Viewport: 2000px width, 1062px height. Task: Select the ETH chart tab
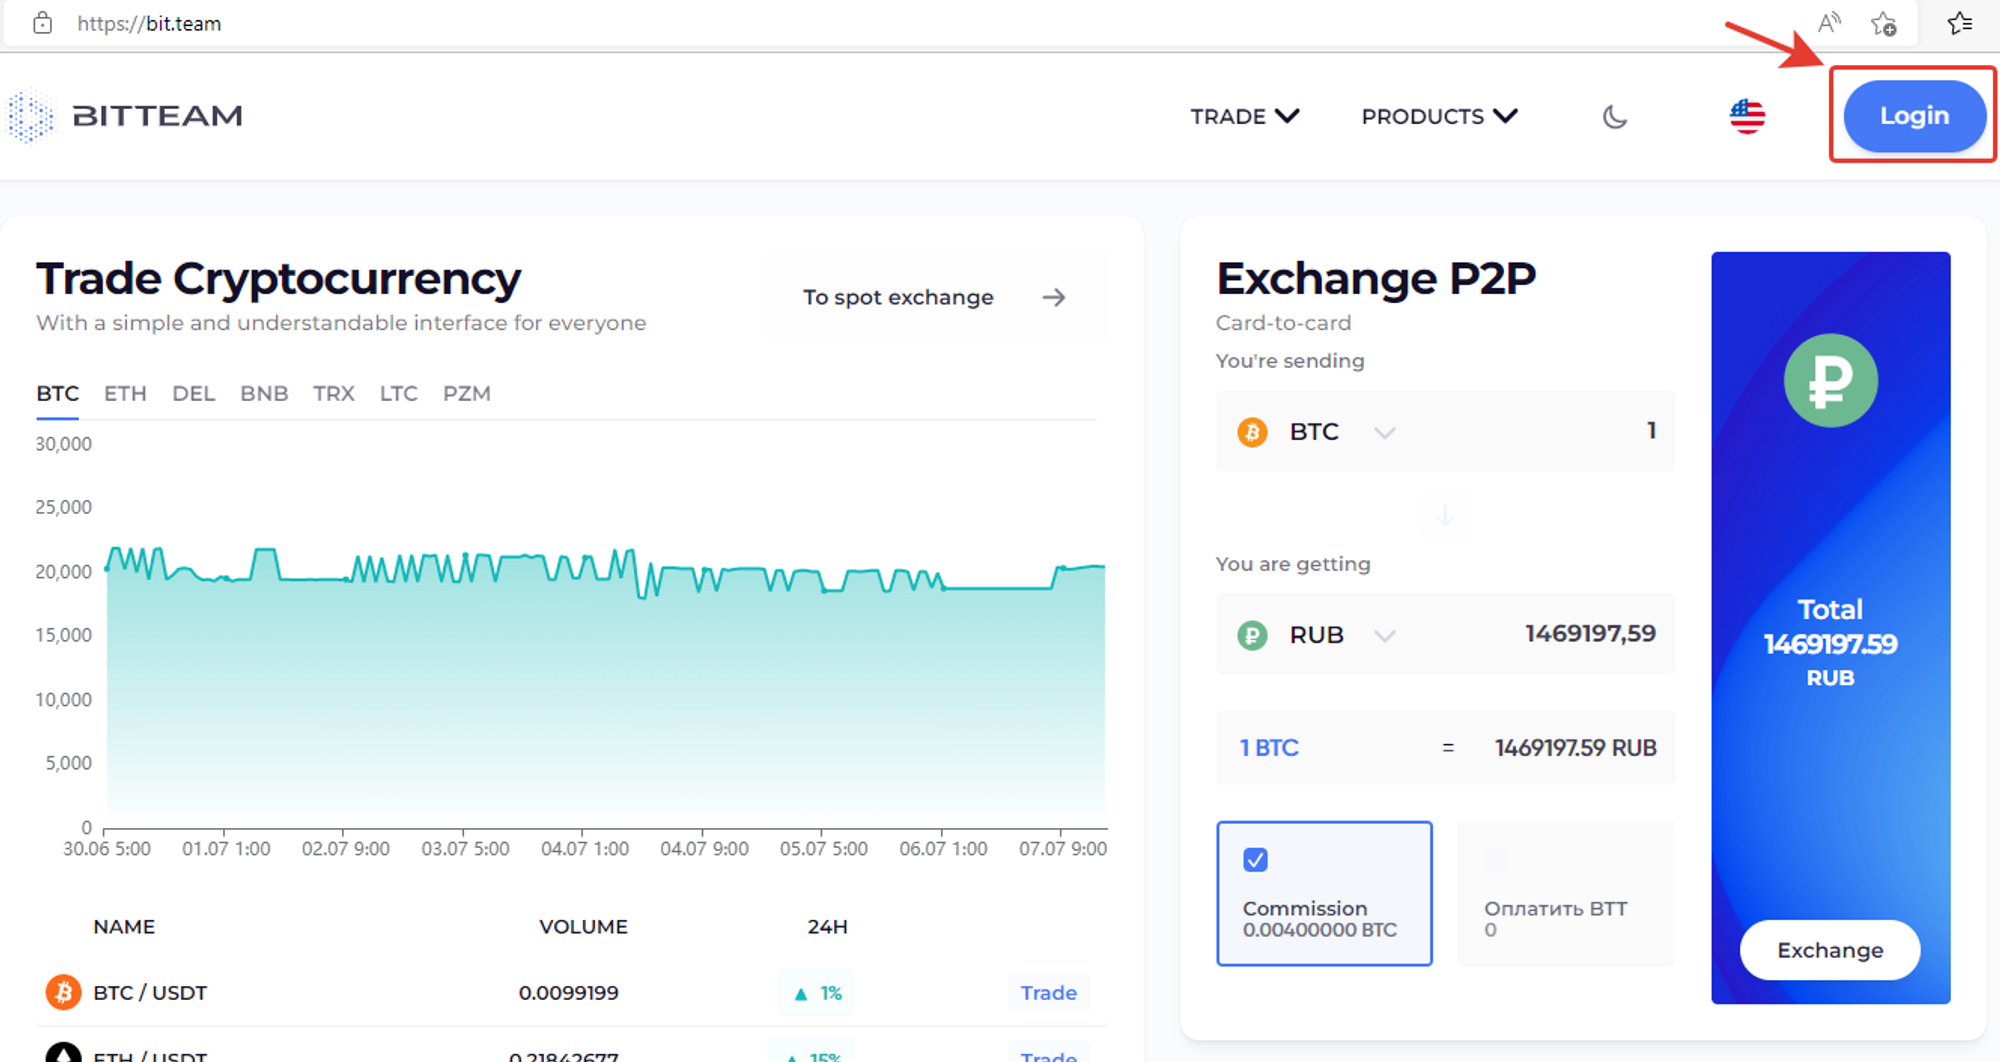point(125,393)
